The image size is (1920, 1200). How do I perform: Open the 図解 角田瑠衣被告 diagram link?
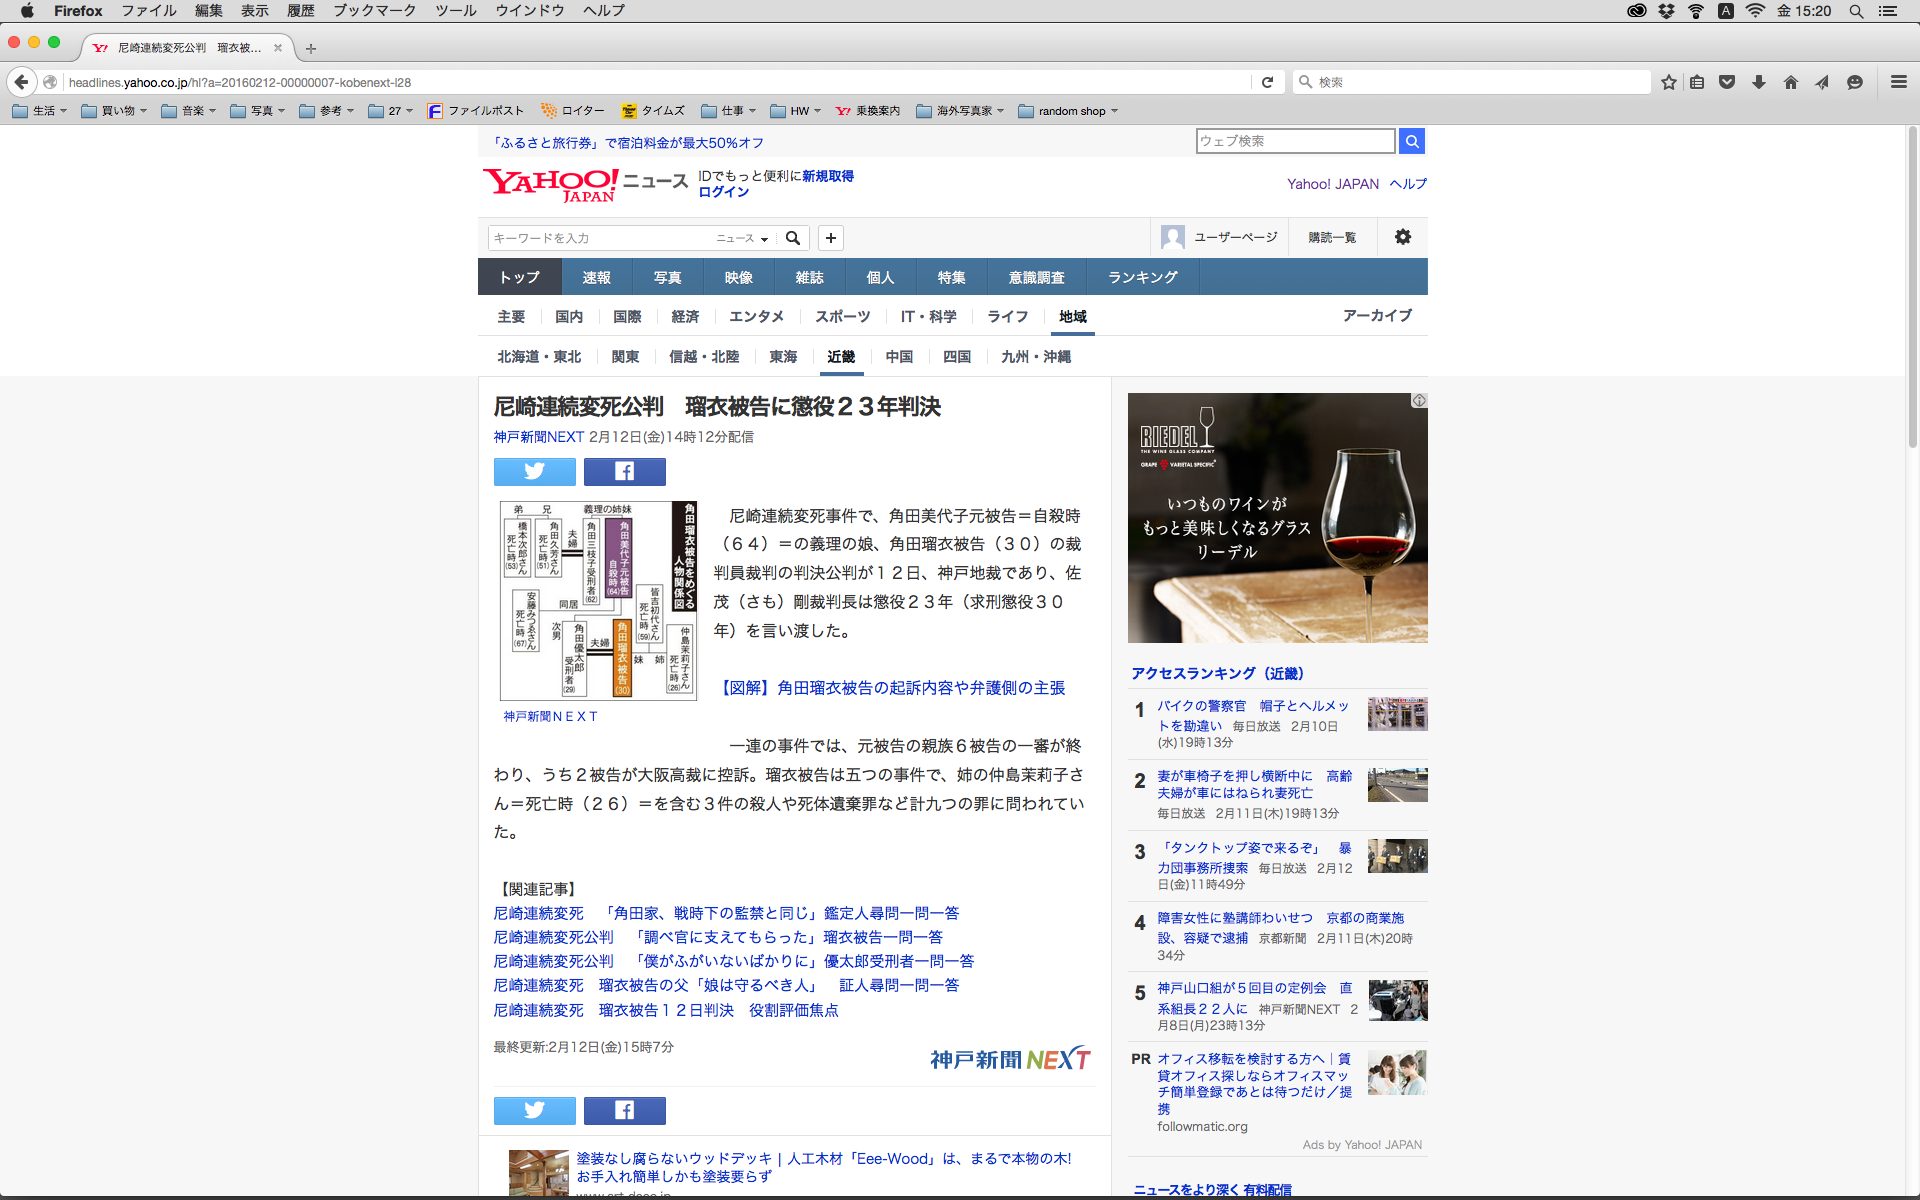tap(893, 688)
